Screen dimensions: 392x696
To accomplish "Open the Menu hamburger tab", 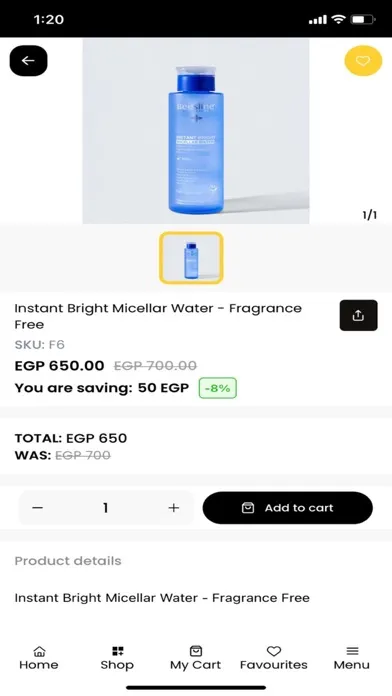I will pyautogui.click(x=352, y=658).
